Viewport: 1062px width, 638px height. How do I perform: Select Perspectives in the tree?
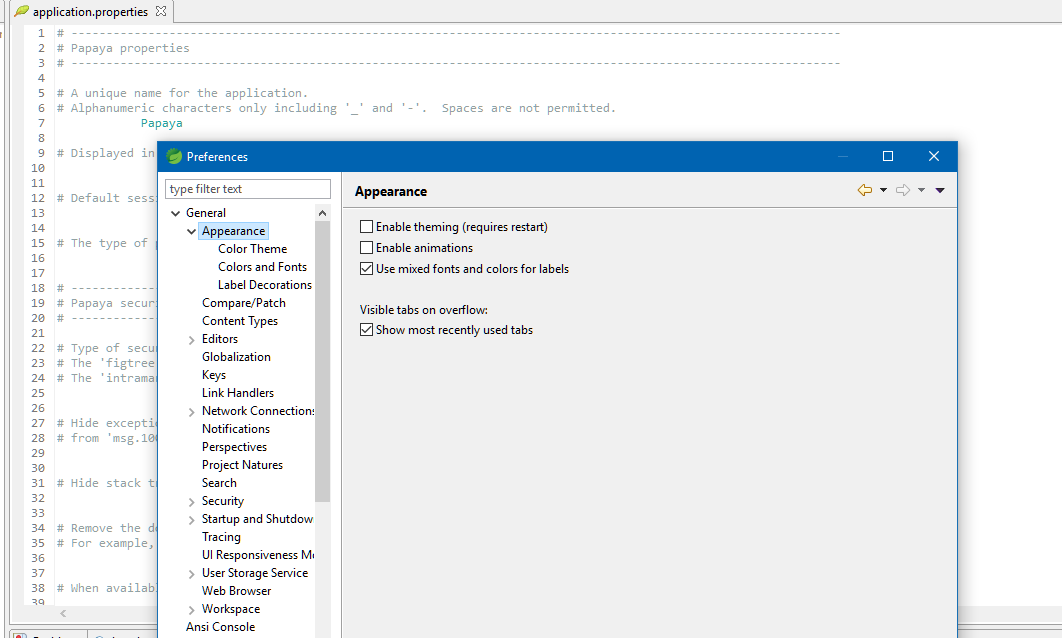click(234, 447)
